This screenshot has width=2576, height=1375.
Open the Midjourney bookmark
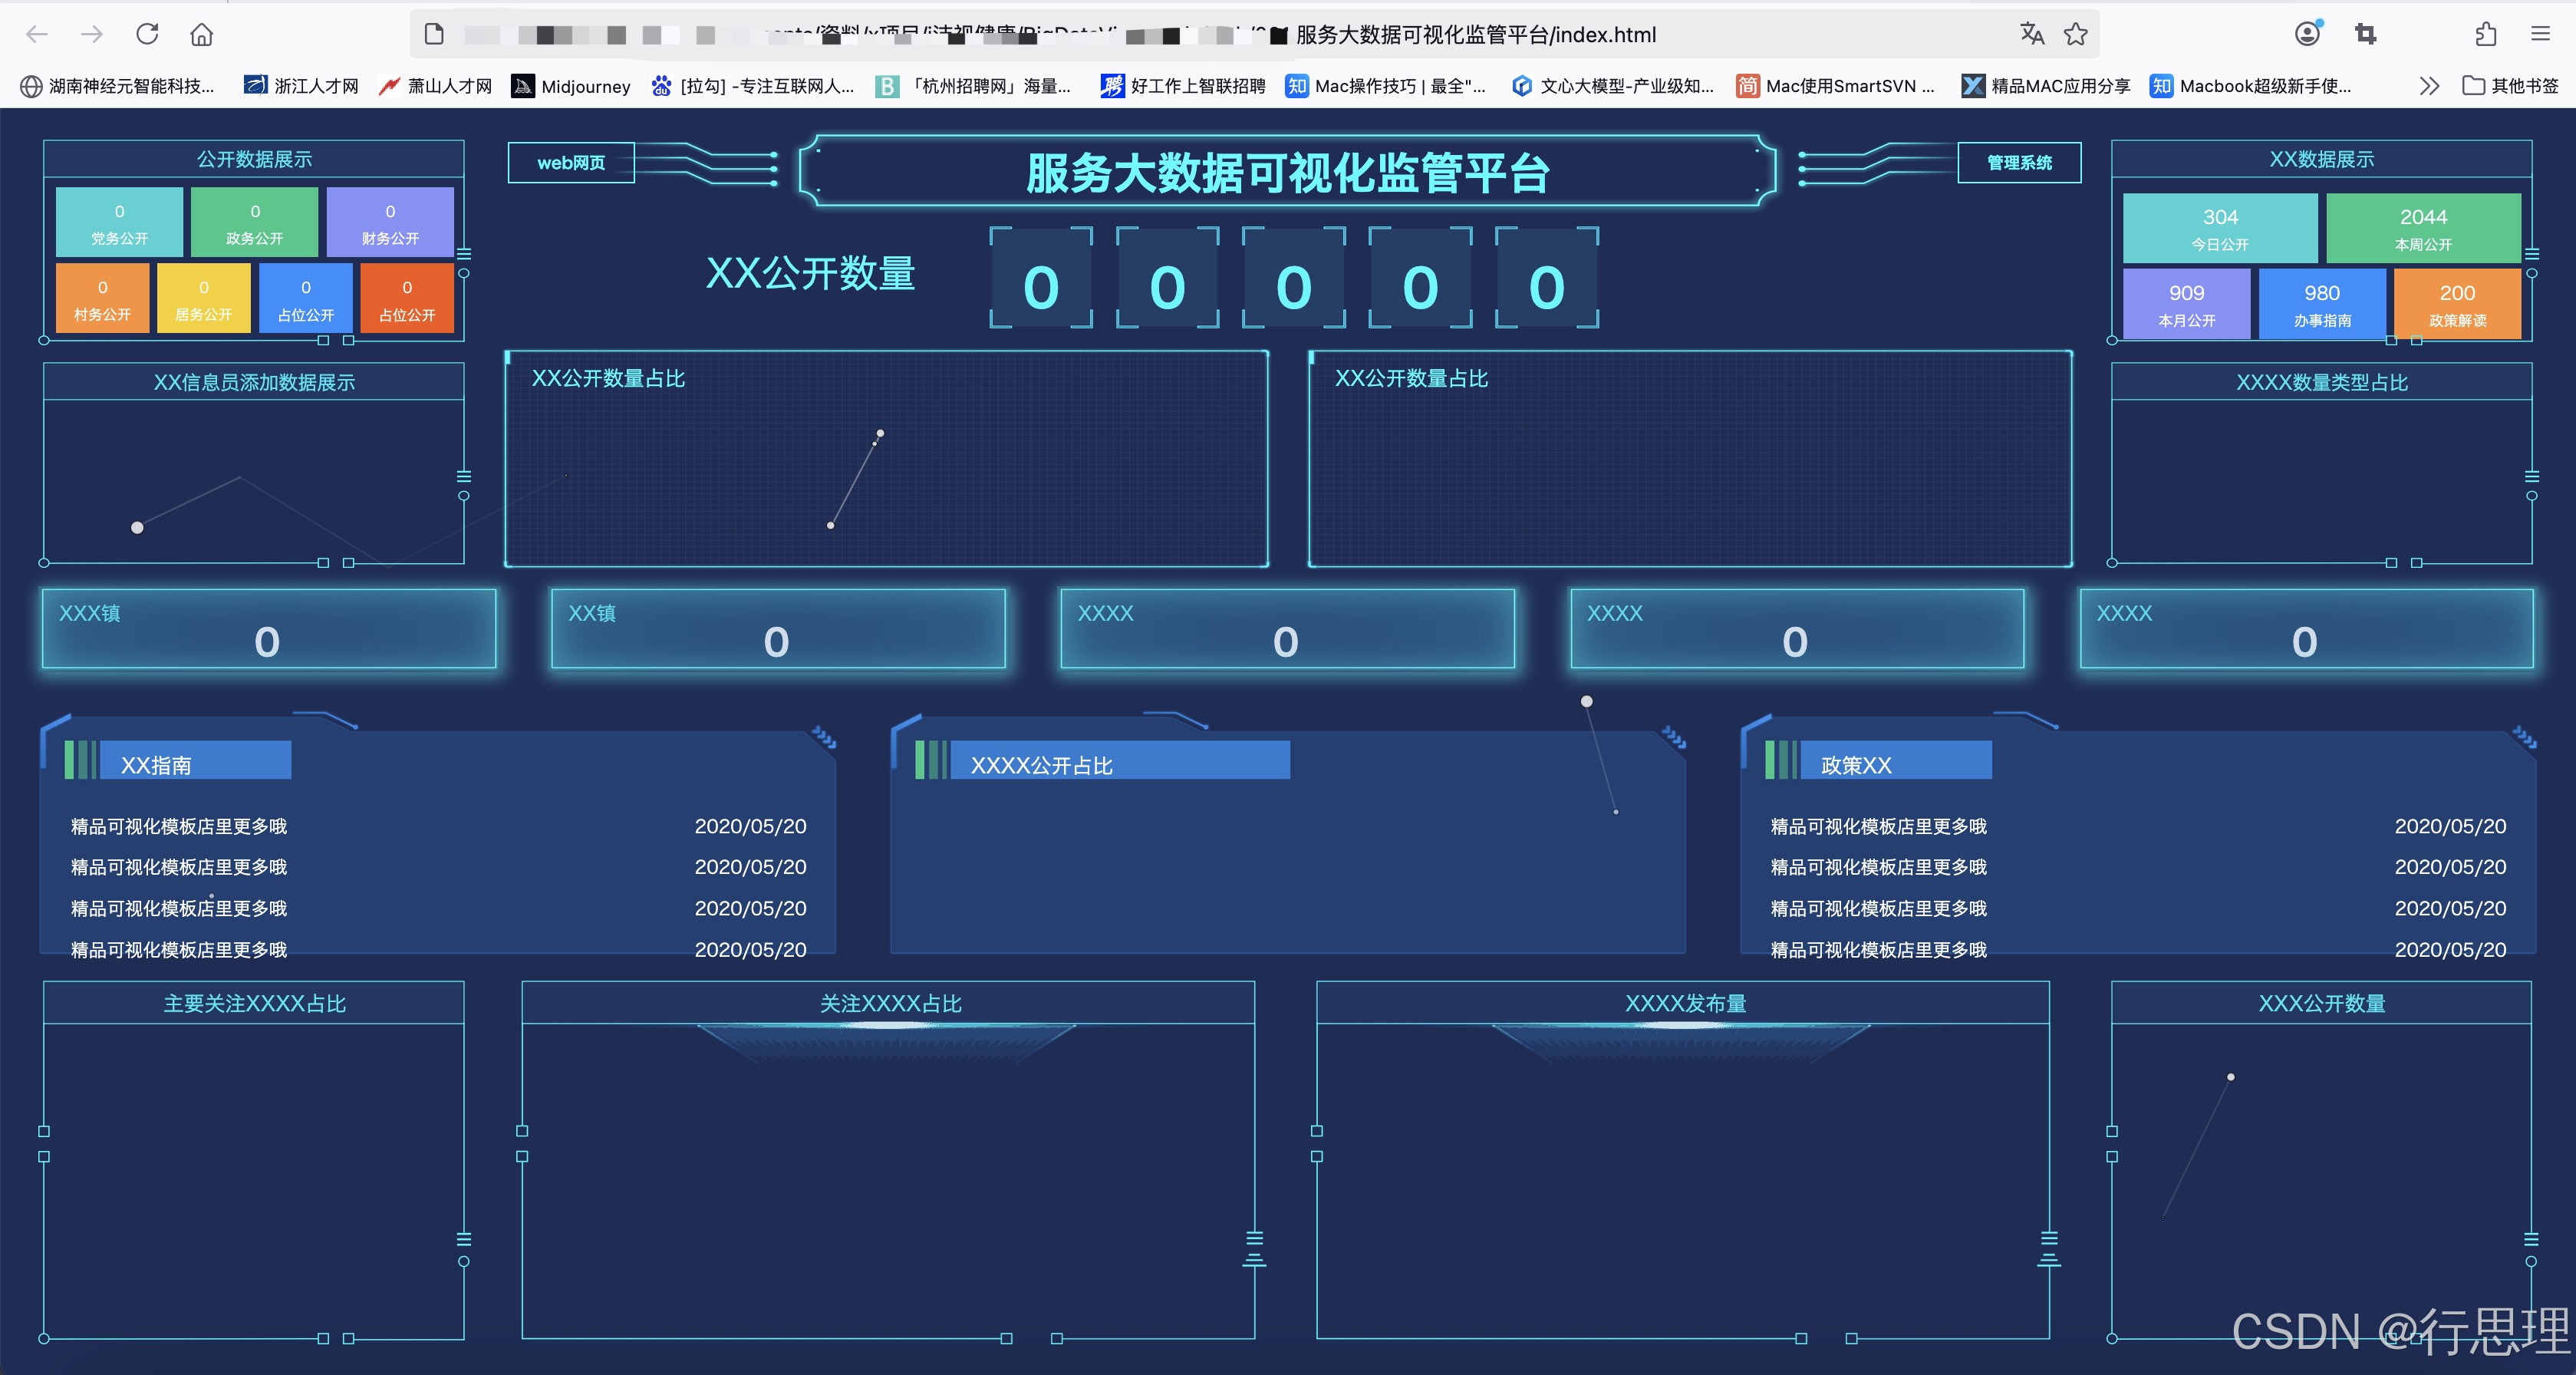pyautogui.click(x=571, y=86)
